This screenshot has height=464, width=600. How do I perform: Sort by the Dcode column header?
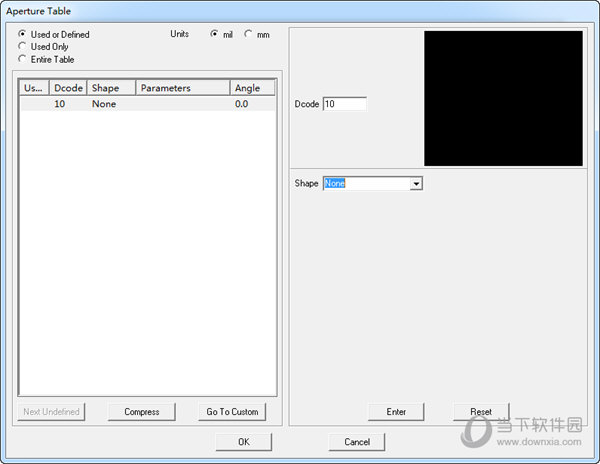(x=68, y=88)
